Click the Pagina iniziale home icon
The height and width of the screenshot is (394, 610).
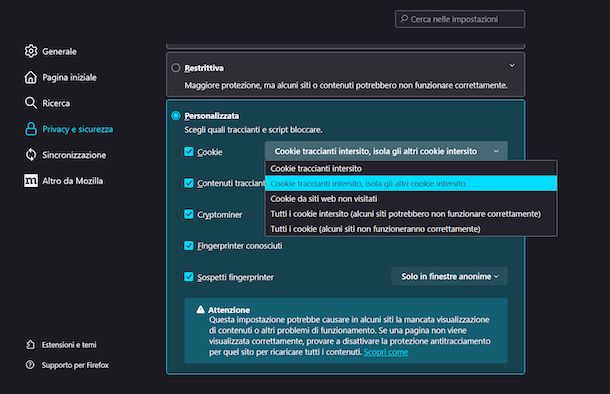click(x=31, y=77)
